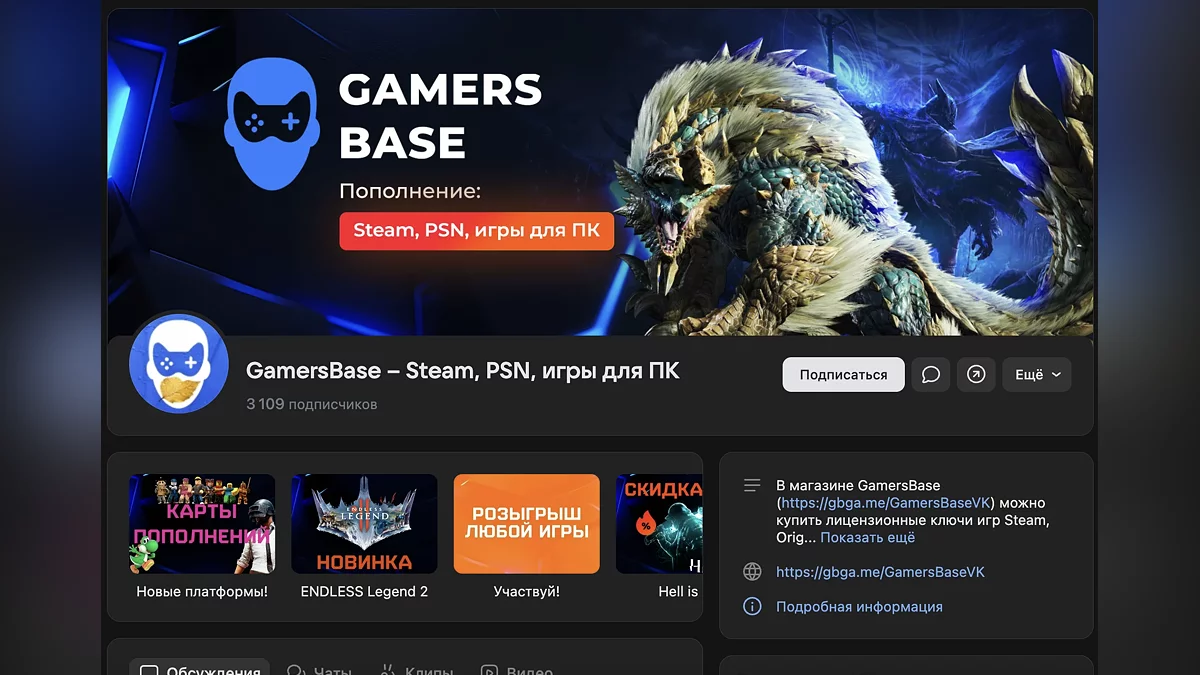Click the description lines icon

[x=753, y=486]
